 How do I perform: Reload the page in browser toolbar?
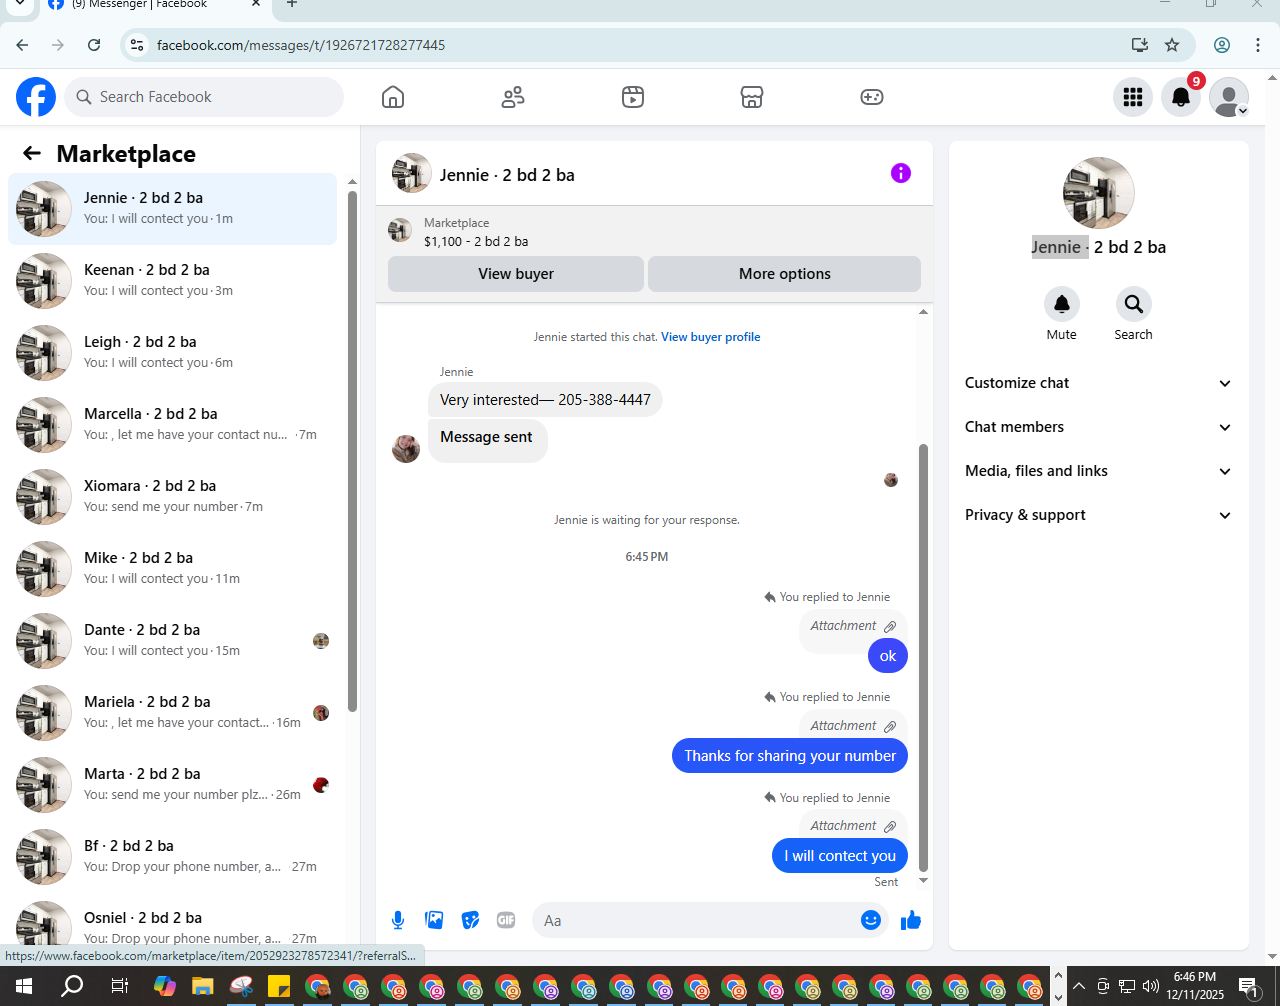pos(94,45)
